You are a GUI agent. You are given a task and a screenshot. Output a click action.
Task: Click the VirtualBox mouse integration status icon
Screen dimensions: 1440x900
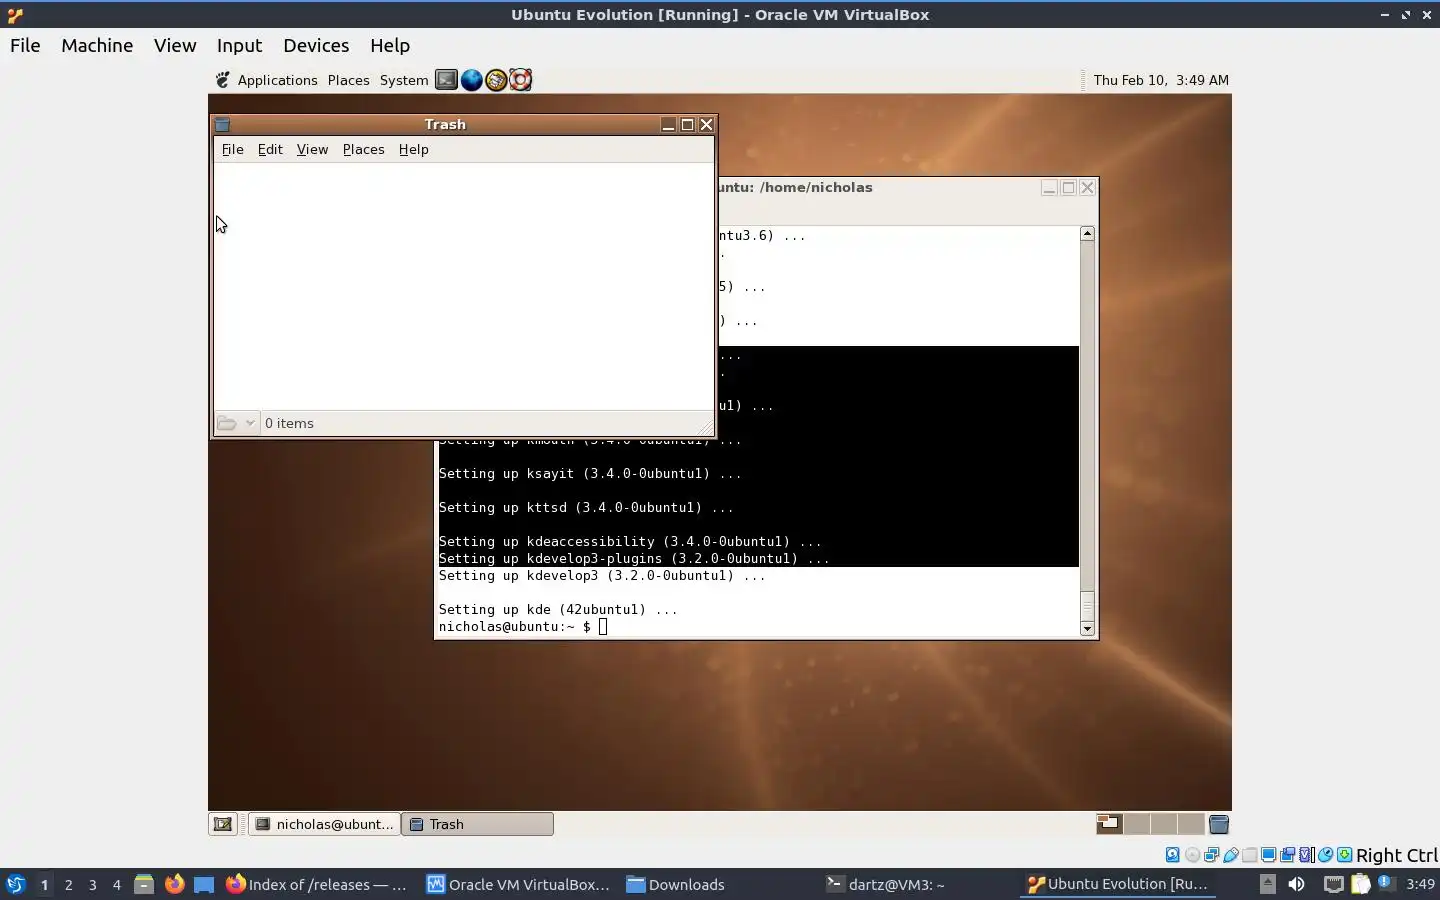coord(1325,855)
